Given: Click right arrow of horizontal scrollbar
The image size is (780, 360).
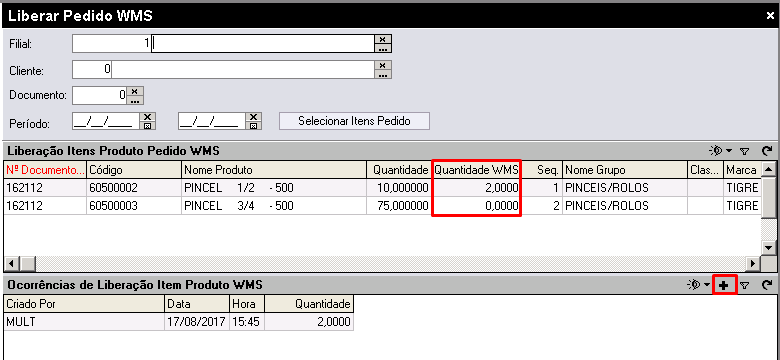Looking at the screenshot, I should [x=754, y=264].
